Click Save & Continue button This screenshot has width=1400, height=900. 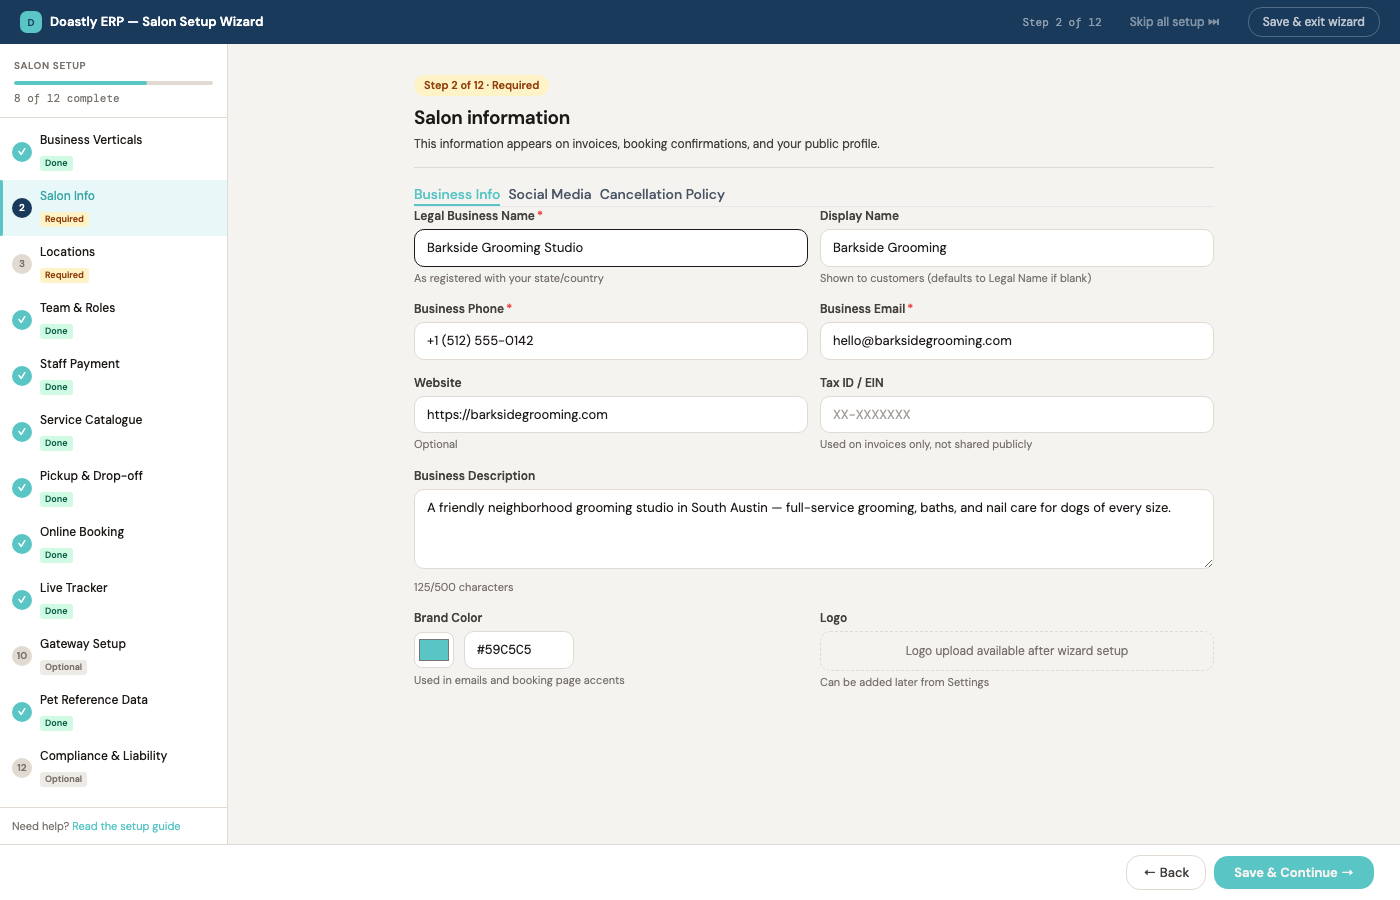tap(1294, 873)
